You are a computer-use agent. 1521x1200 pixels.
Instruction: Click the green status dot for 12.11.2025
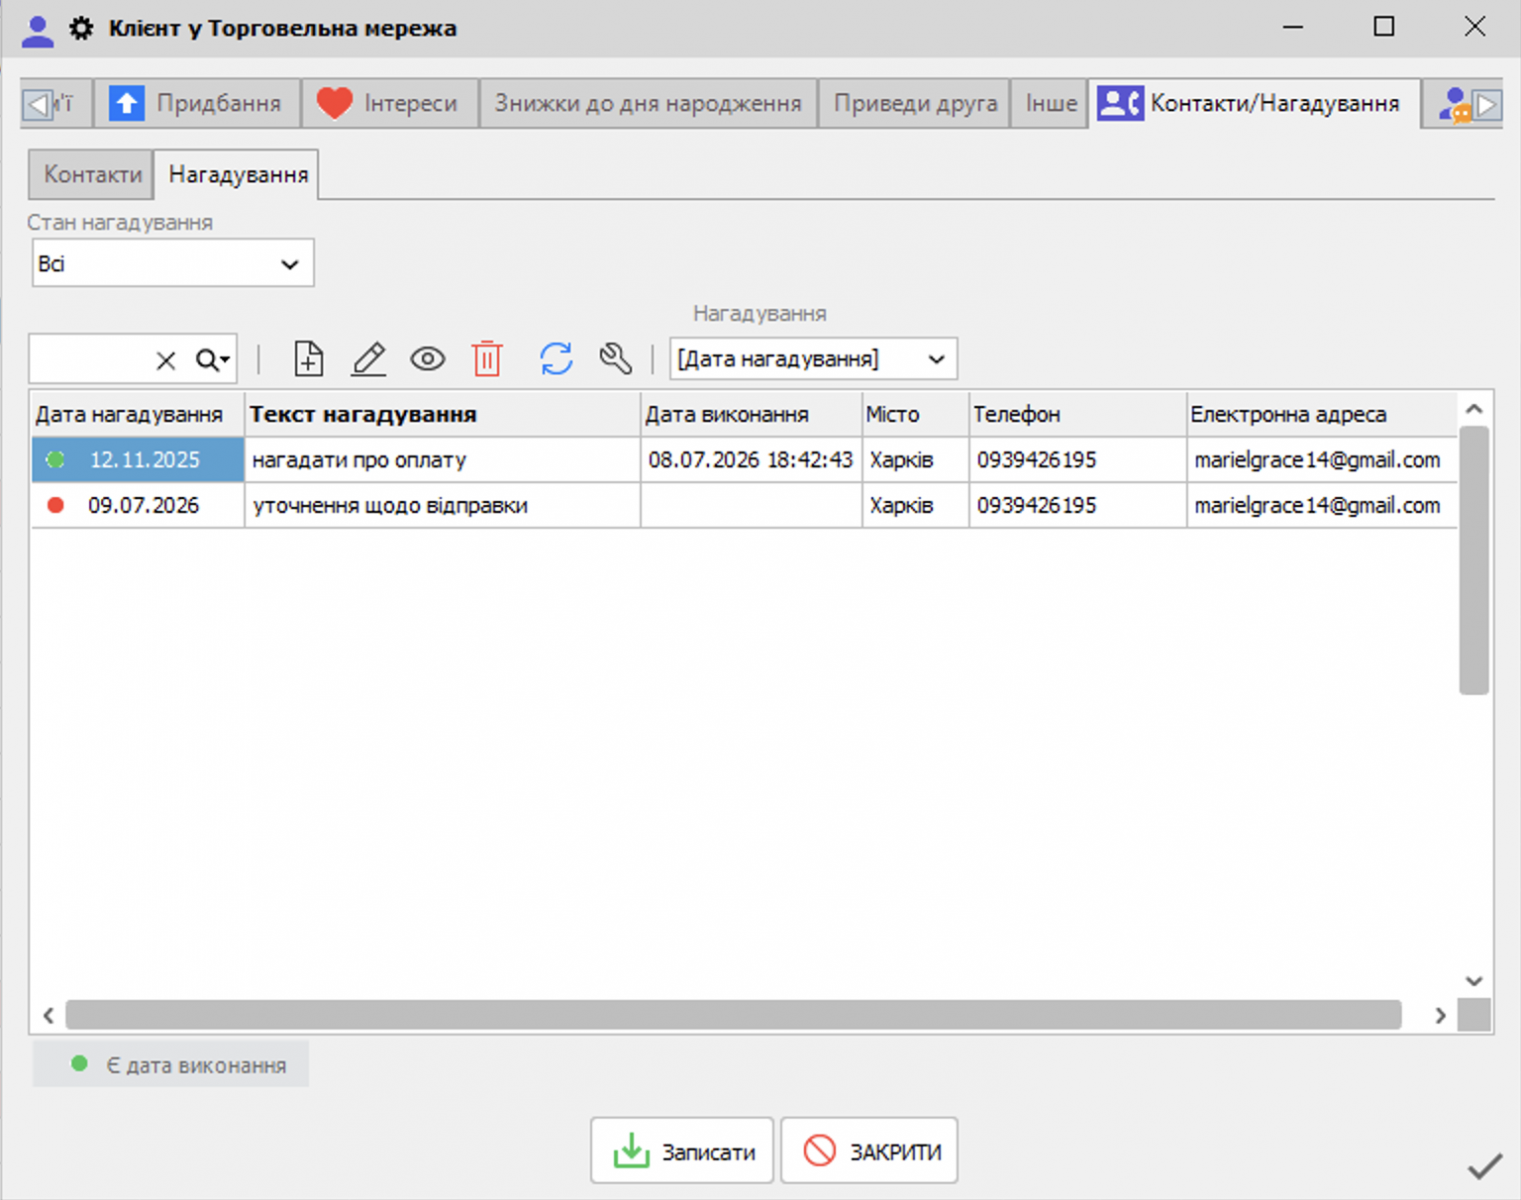[56, 459]
